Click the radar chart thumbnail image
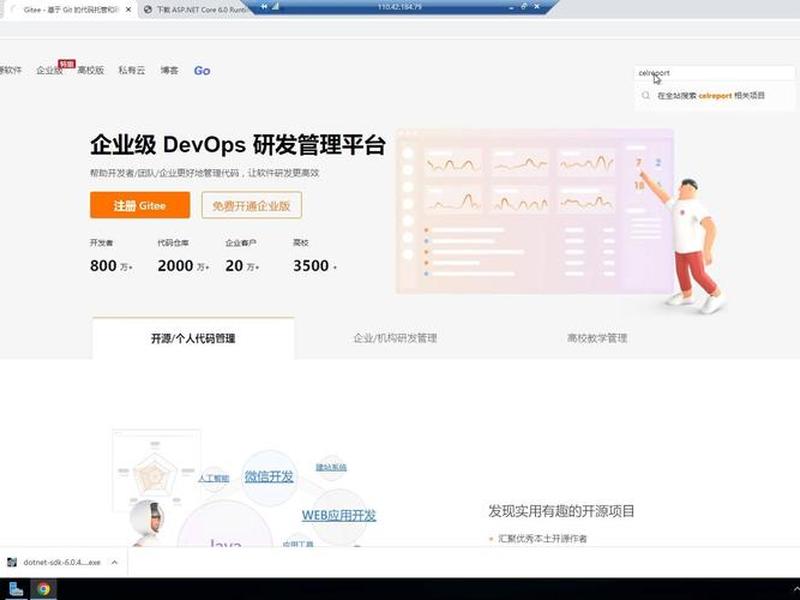This screenshot has width=800, height=600. click(x=156, y=471)
